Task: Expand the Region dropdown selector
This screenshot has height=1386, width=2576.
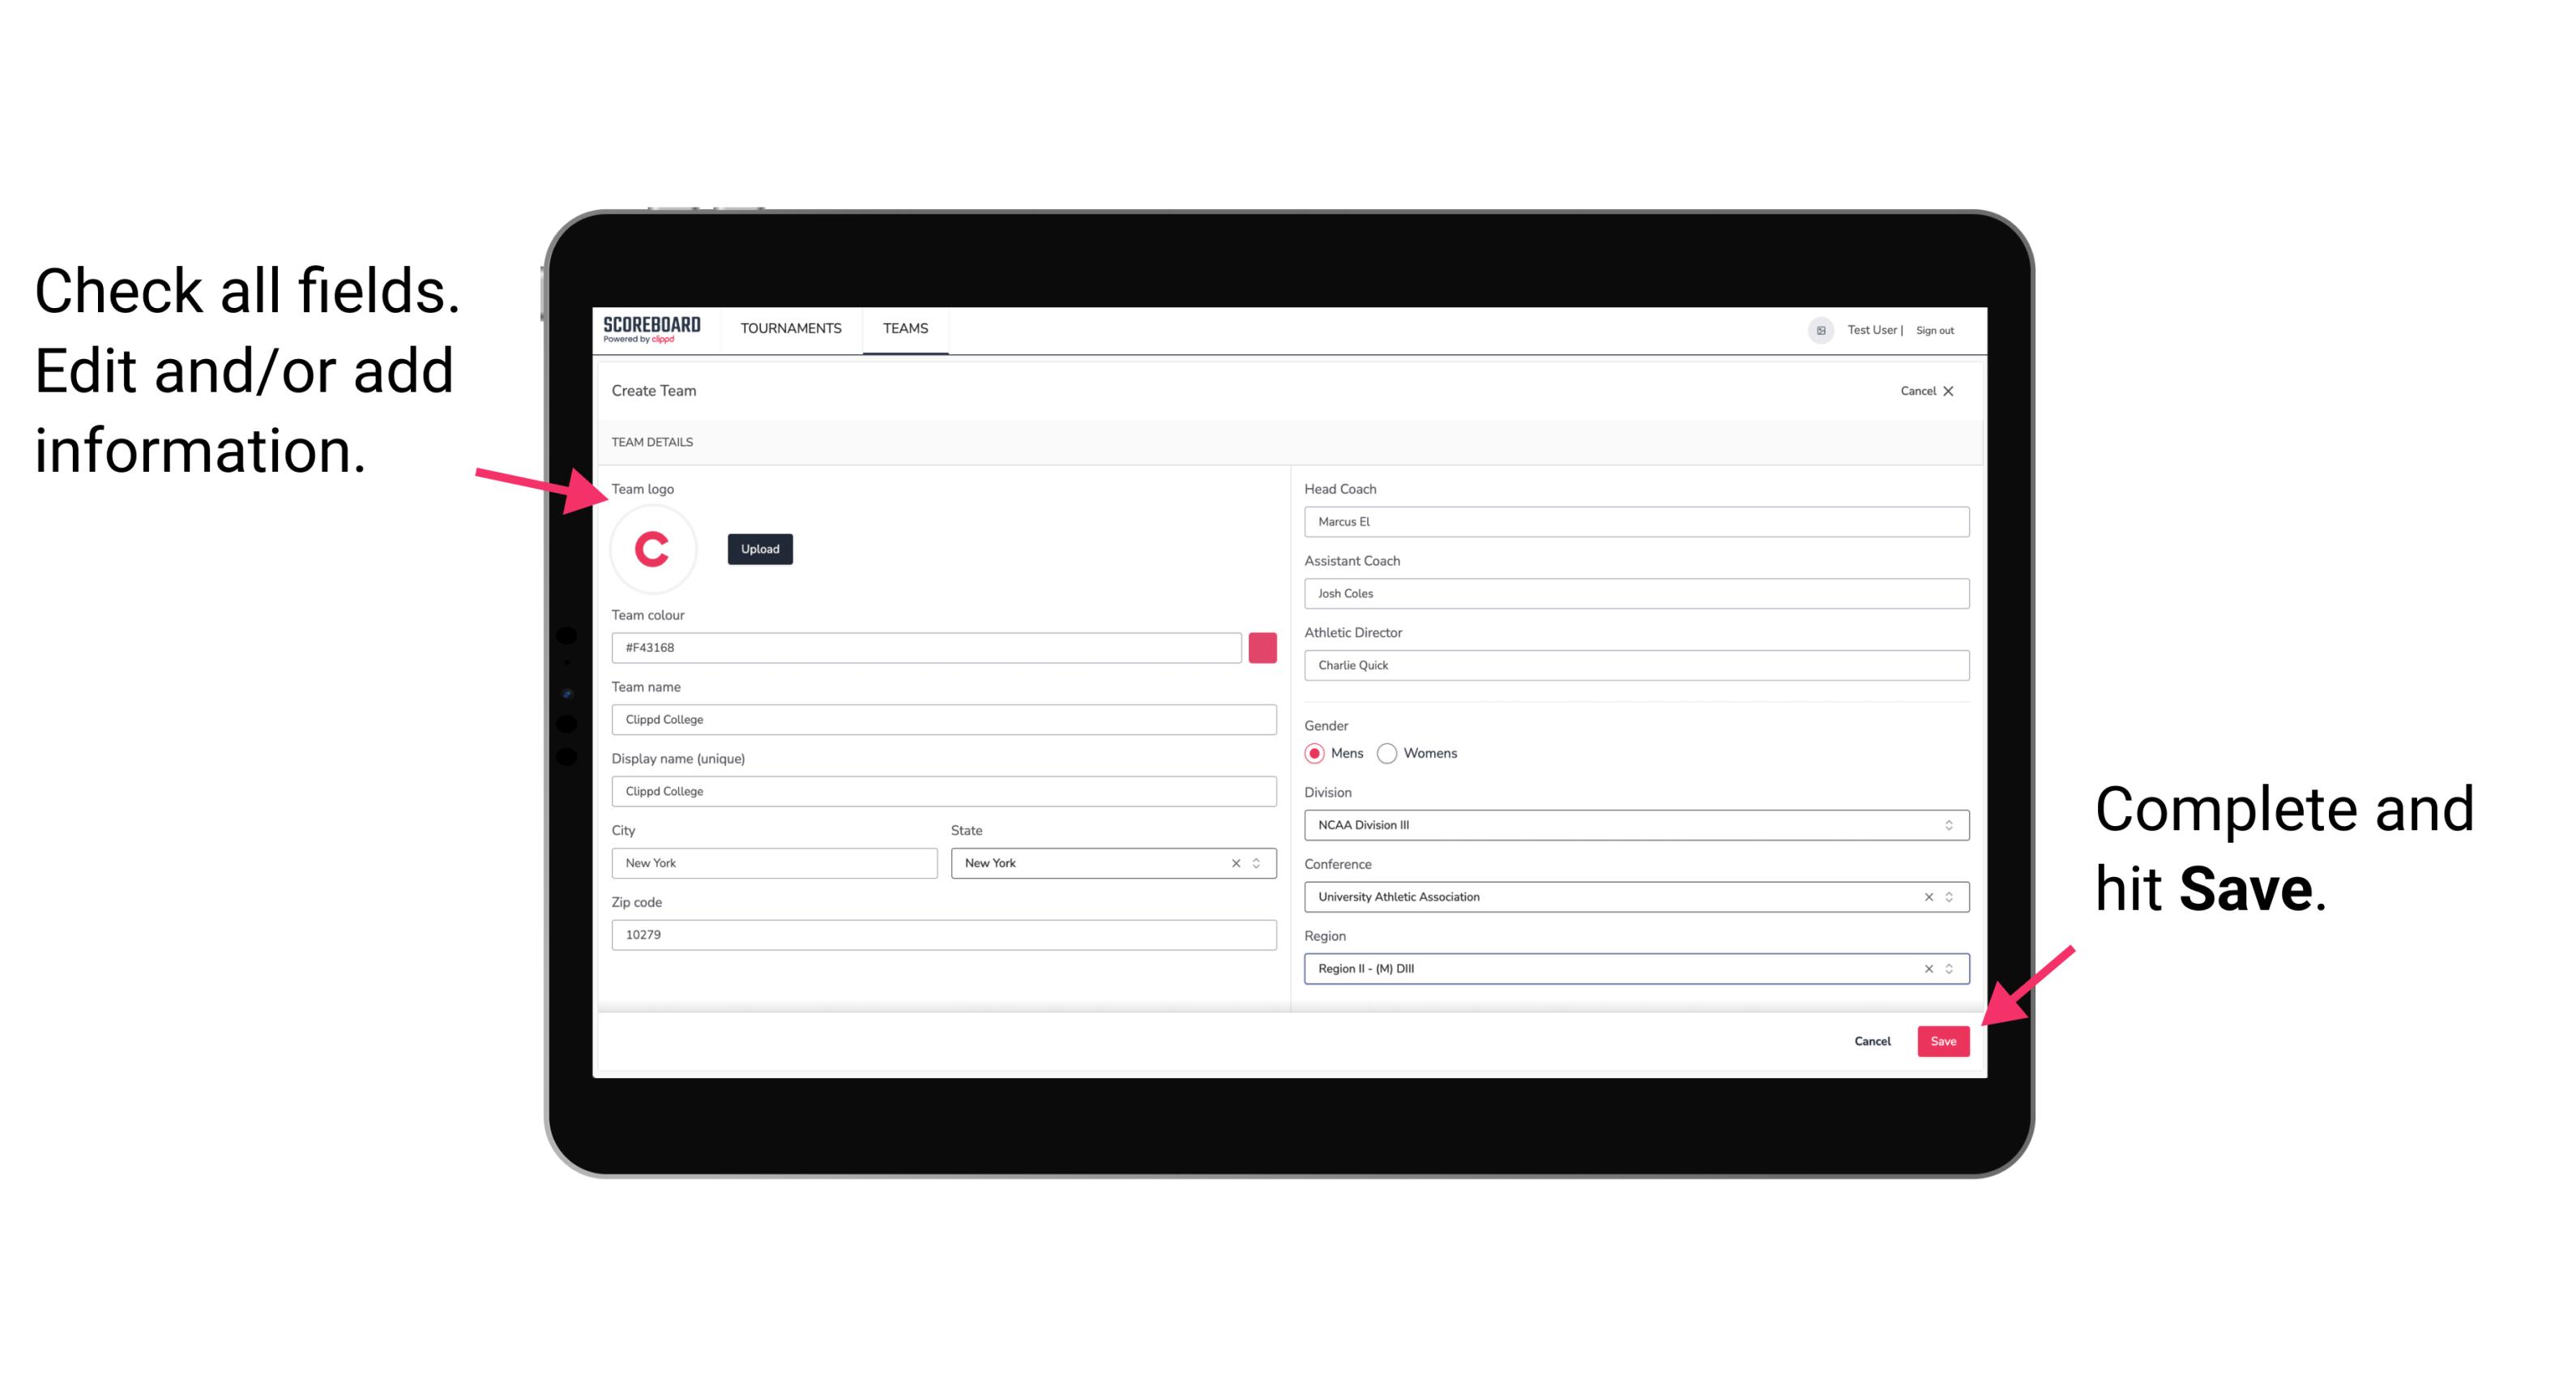Action: click(x=1950, y=968)
